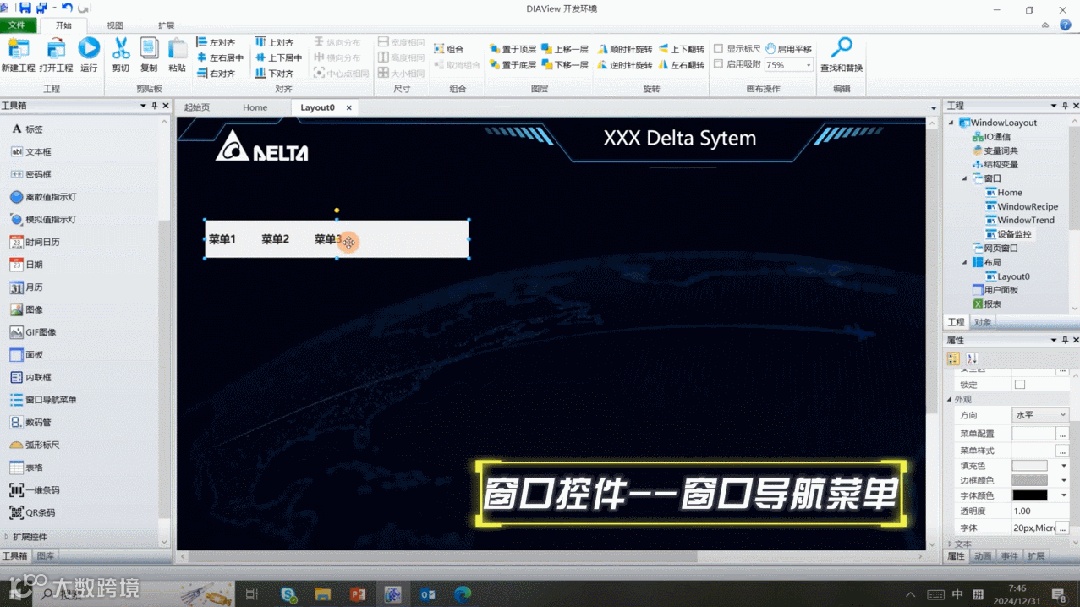Screen dimensions: 1080x607
Task: Collapse the WindowLoayout project node
Action: (x=952, y=123)
